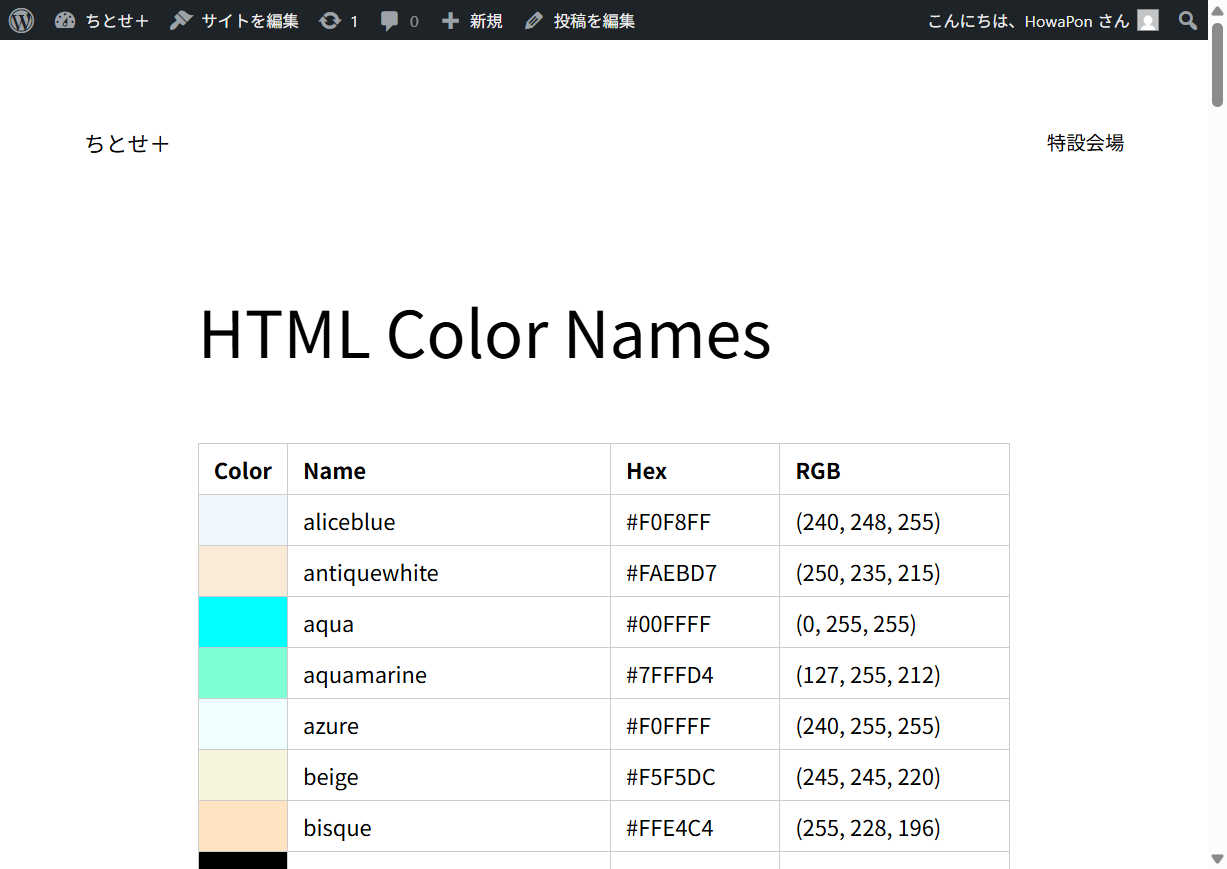The image size is (1227, 869).
Task: Select 投稿を編集 in the admin bar
Action: pos(581,20)
